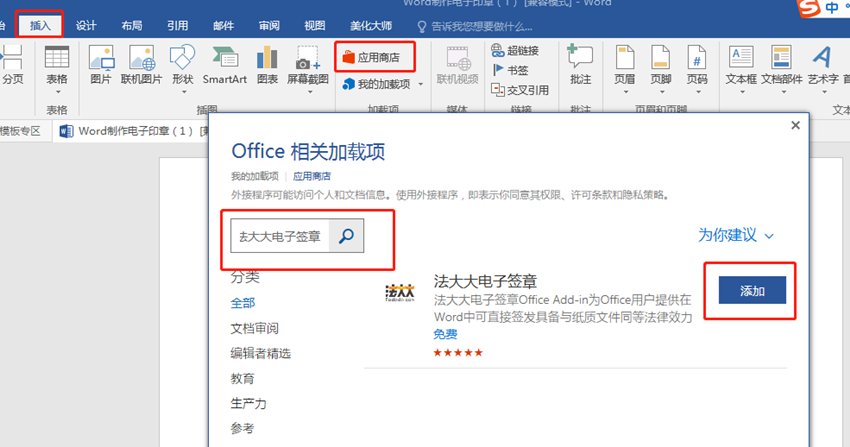The height and width of the screenshot is (447, 850).
Task: Expand the 我的加载项 dropdown arrow
Action: coord(421,85)
